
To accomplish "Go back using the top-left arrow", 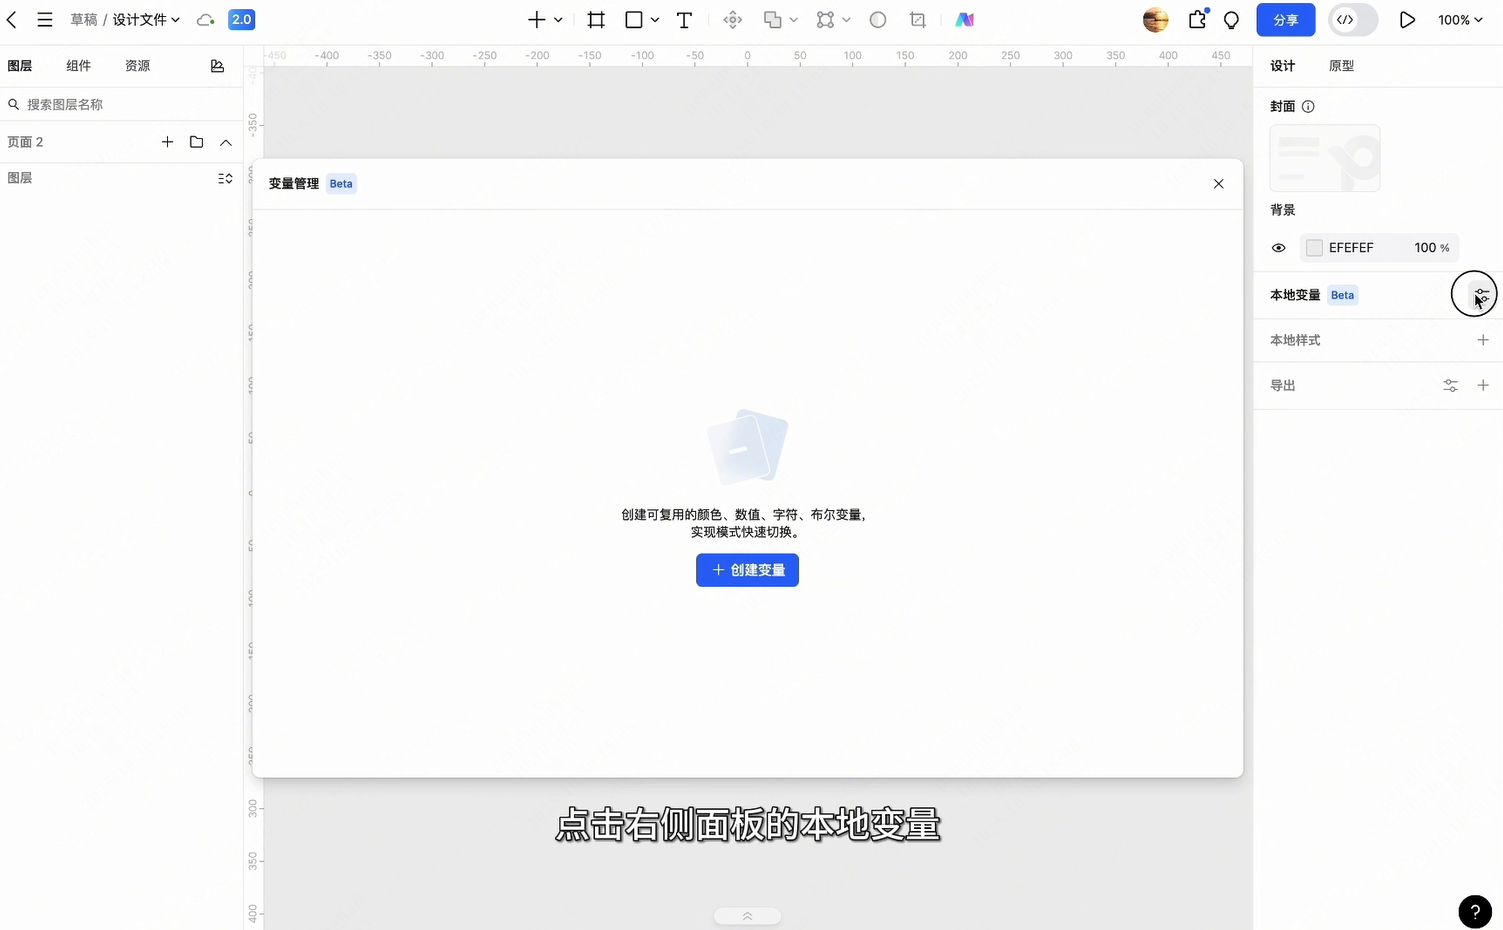I will pyautogui.click(x=12, y=20).
